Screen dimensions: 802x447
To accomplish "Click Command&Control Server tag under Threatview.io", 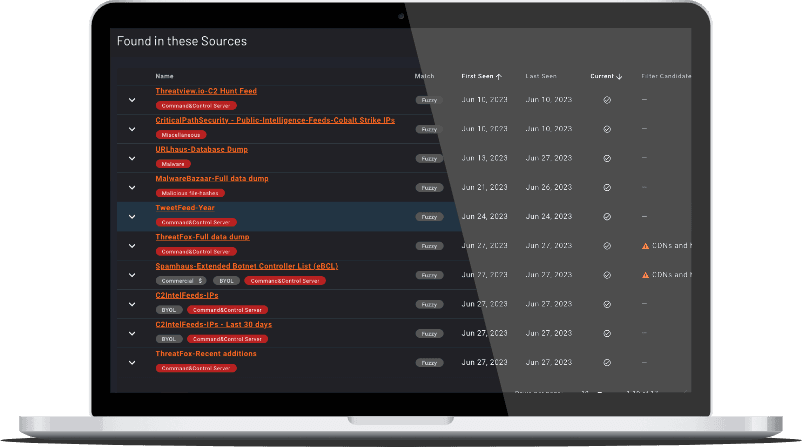I will click(x=196, y=106).
